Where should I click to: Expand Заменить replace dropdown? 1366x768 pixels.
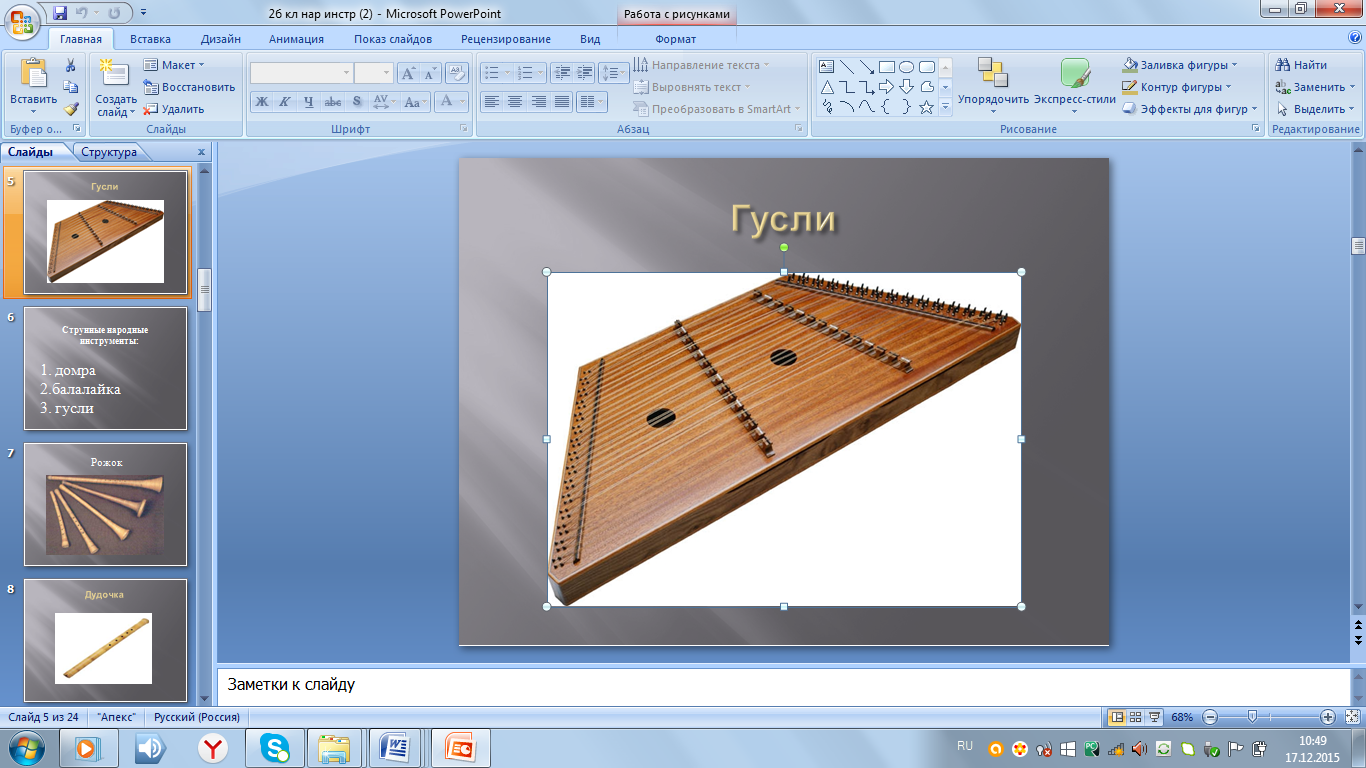click(1316, 87)
